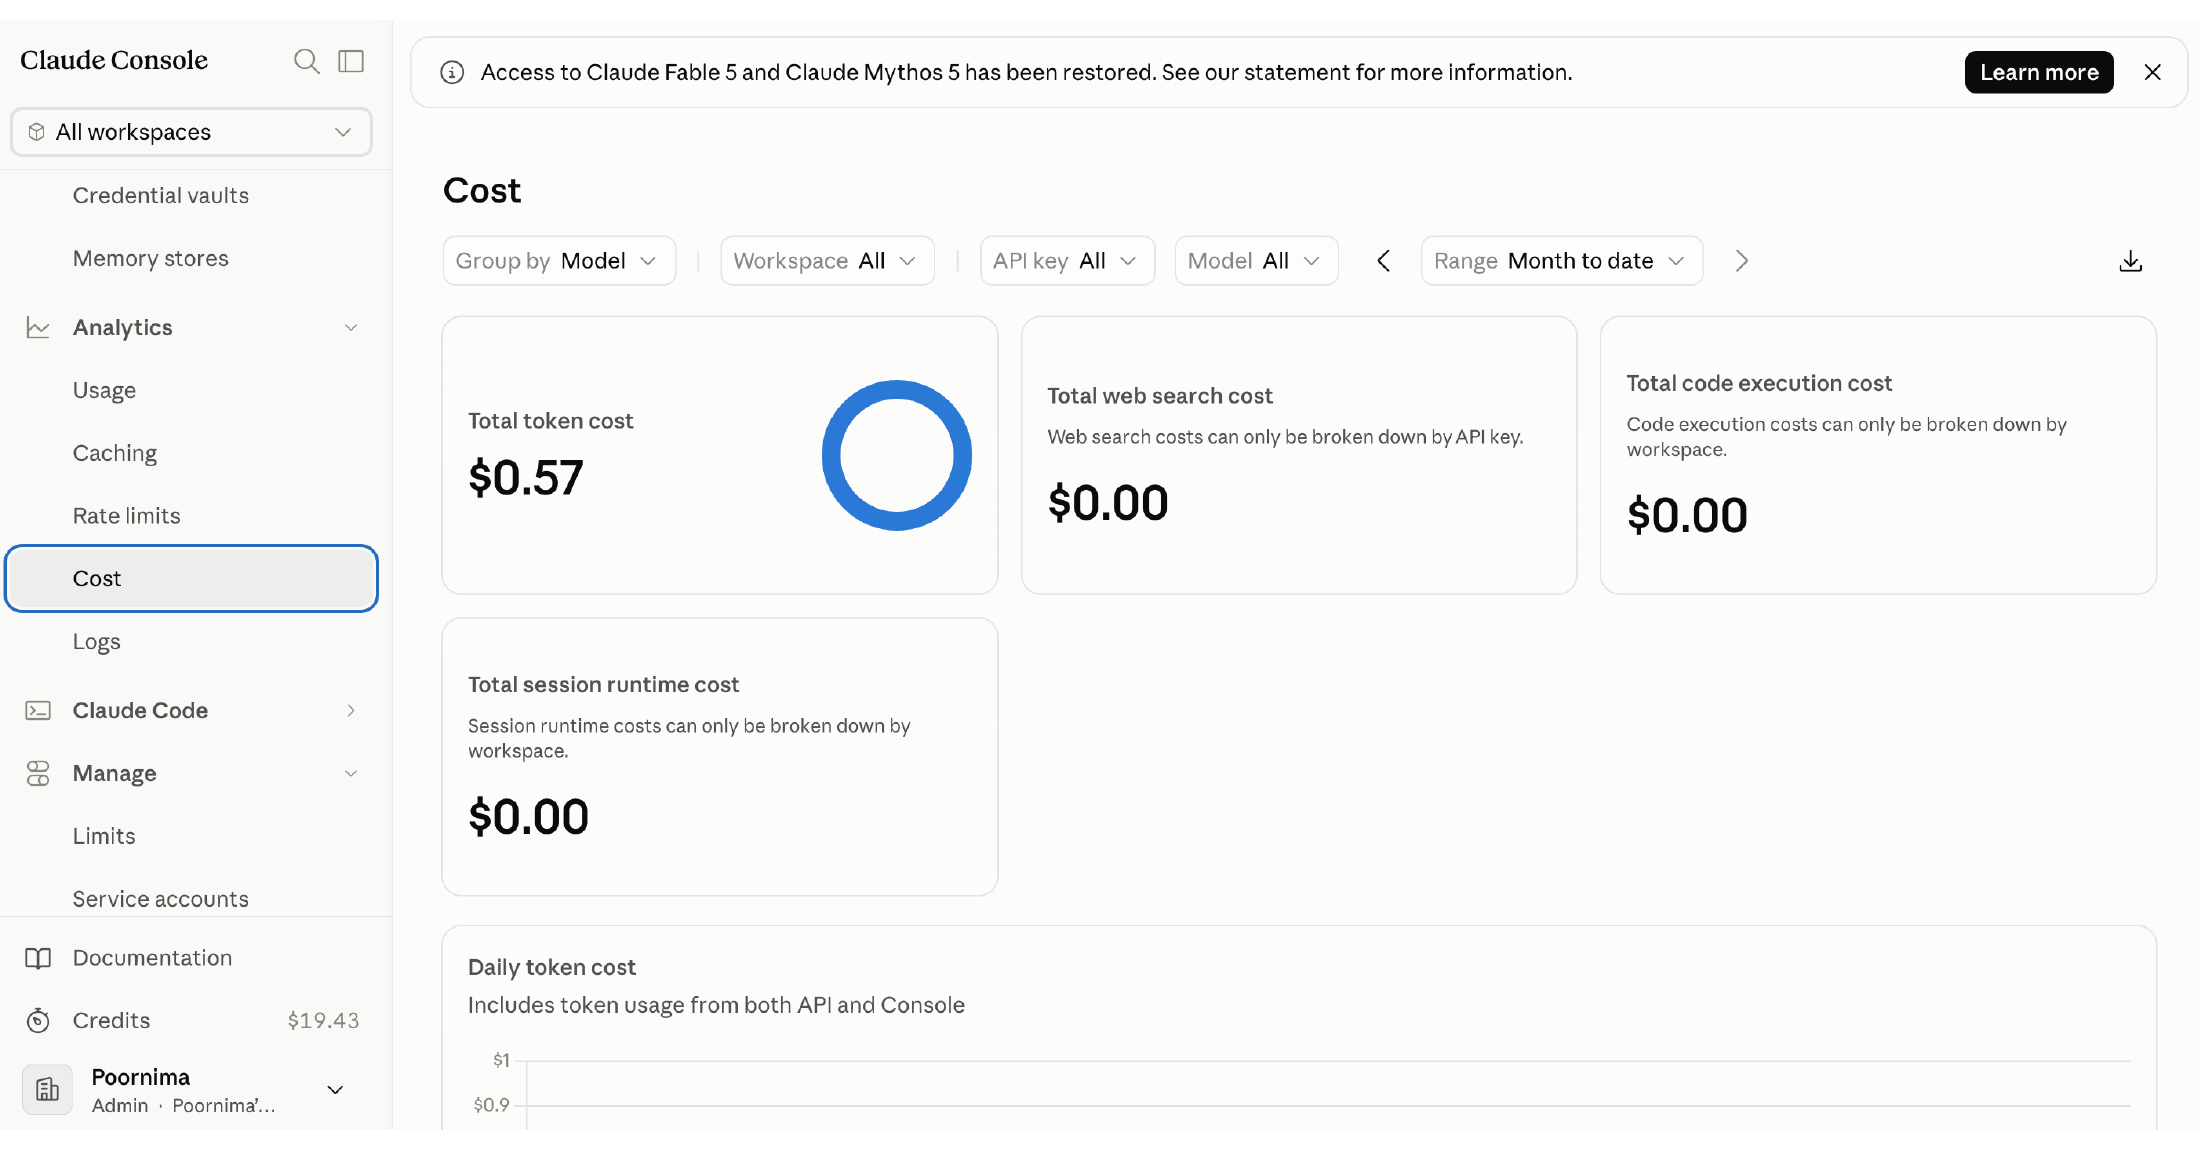Open Credits showing $19.43
This screenshot has width=2200, height=1150.
pyautogui.click(x=191, y=1021)
